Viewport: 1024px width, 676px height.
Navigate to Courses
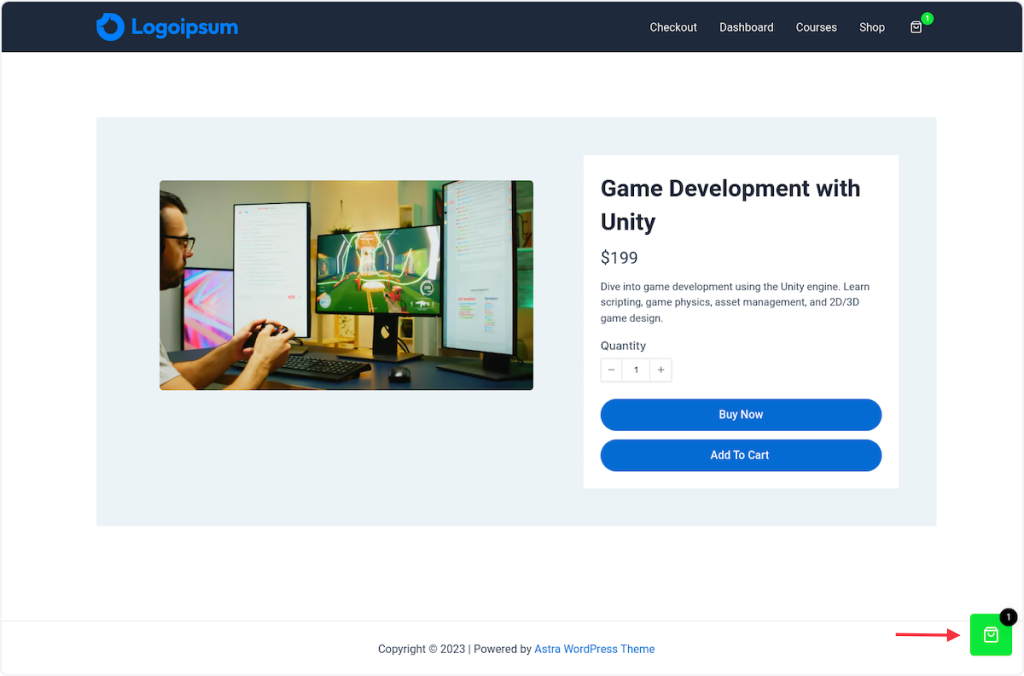[816, 27]
